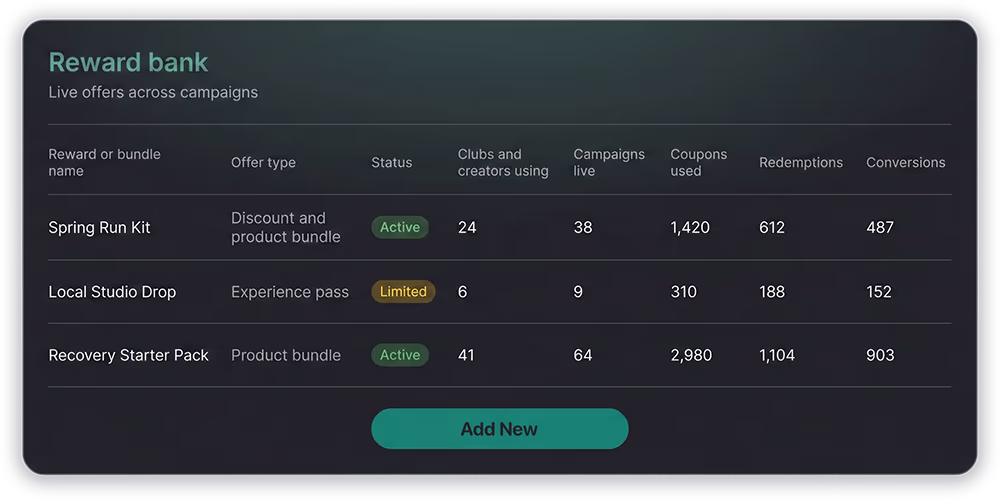Click the 1,104 redemptions value
The height and width of the screenshot is (500, 1000).
[x=777, y=355]
